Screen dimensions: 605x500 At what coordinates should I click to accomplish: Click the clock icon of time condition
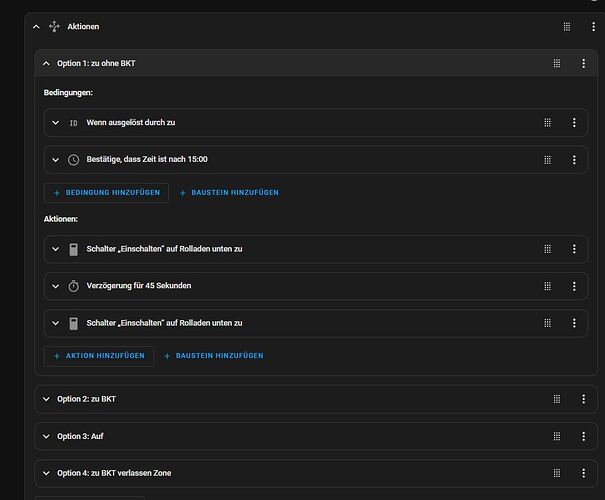(x=73, y=160)
